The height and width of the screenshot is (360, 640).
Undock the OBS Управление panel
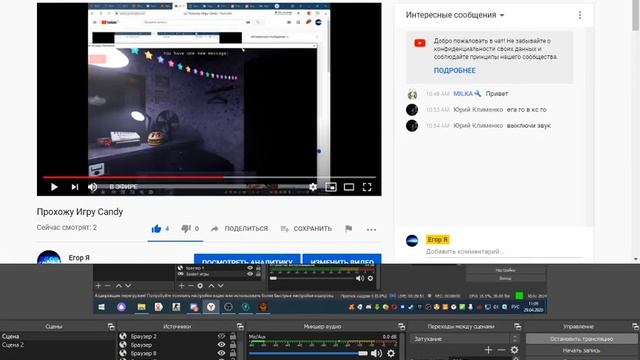coord(636,326)
